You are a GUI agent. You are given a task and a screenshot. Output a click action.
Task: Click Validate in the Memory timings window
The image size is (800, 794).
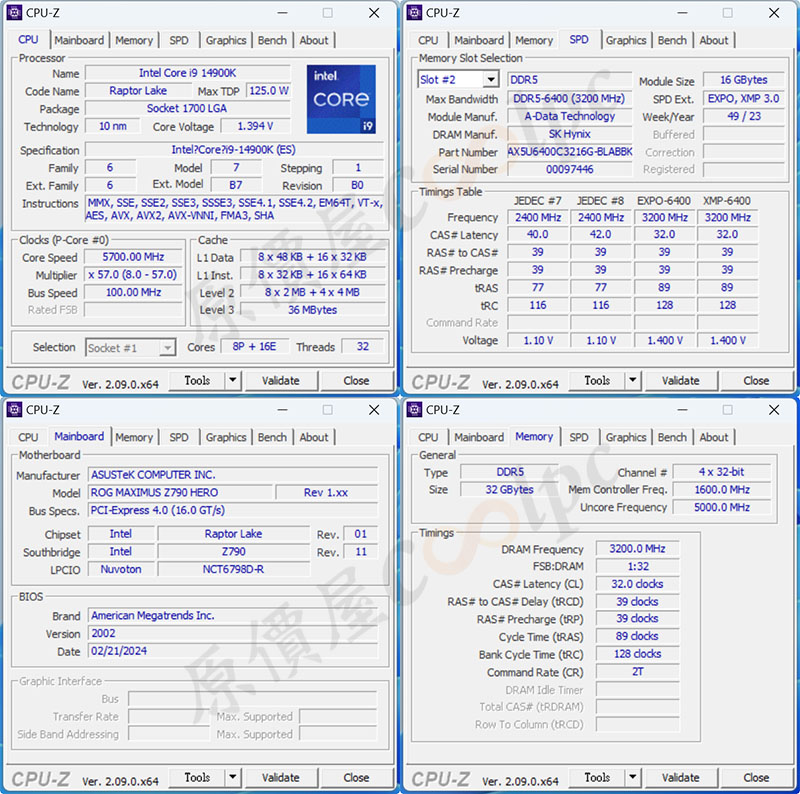click(x=681, y=778)
